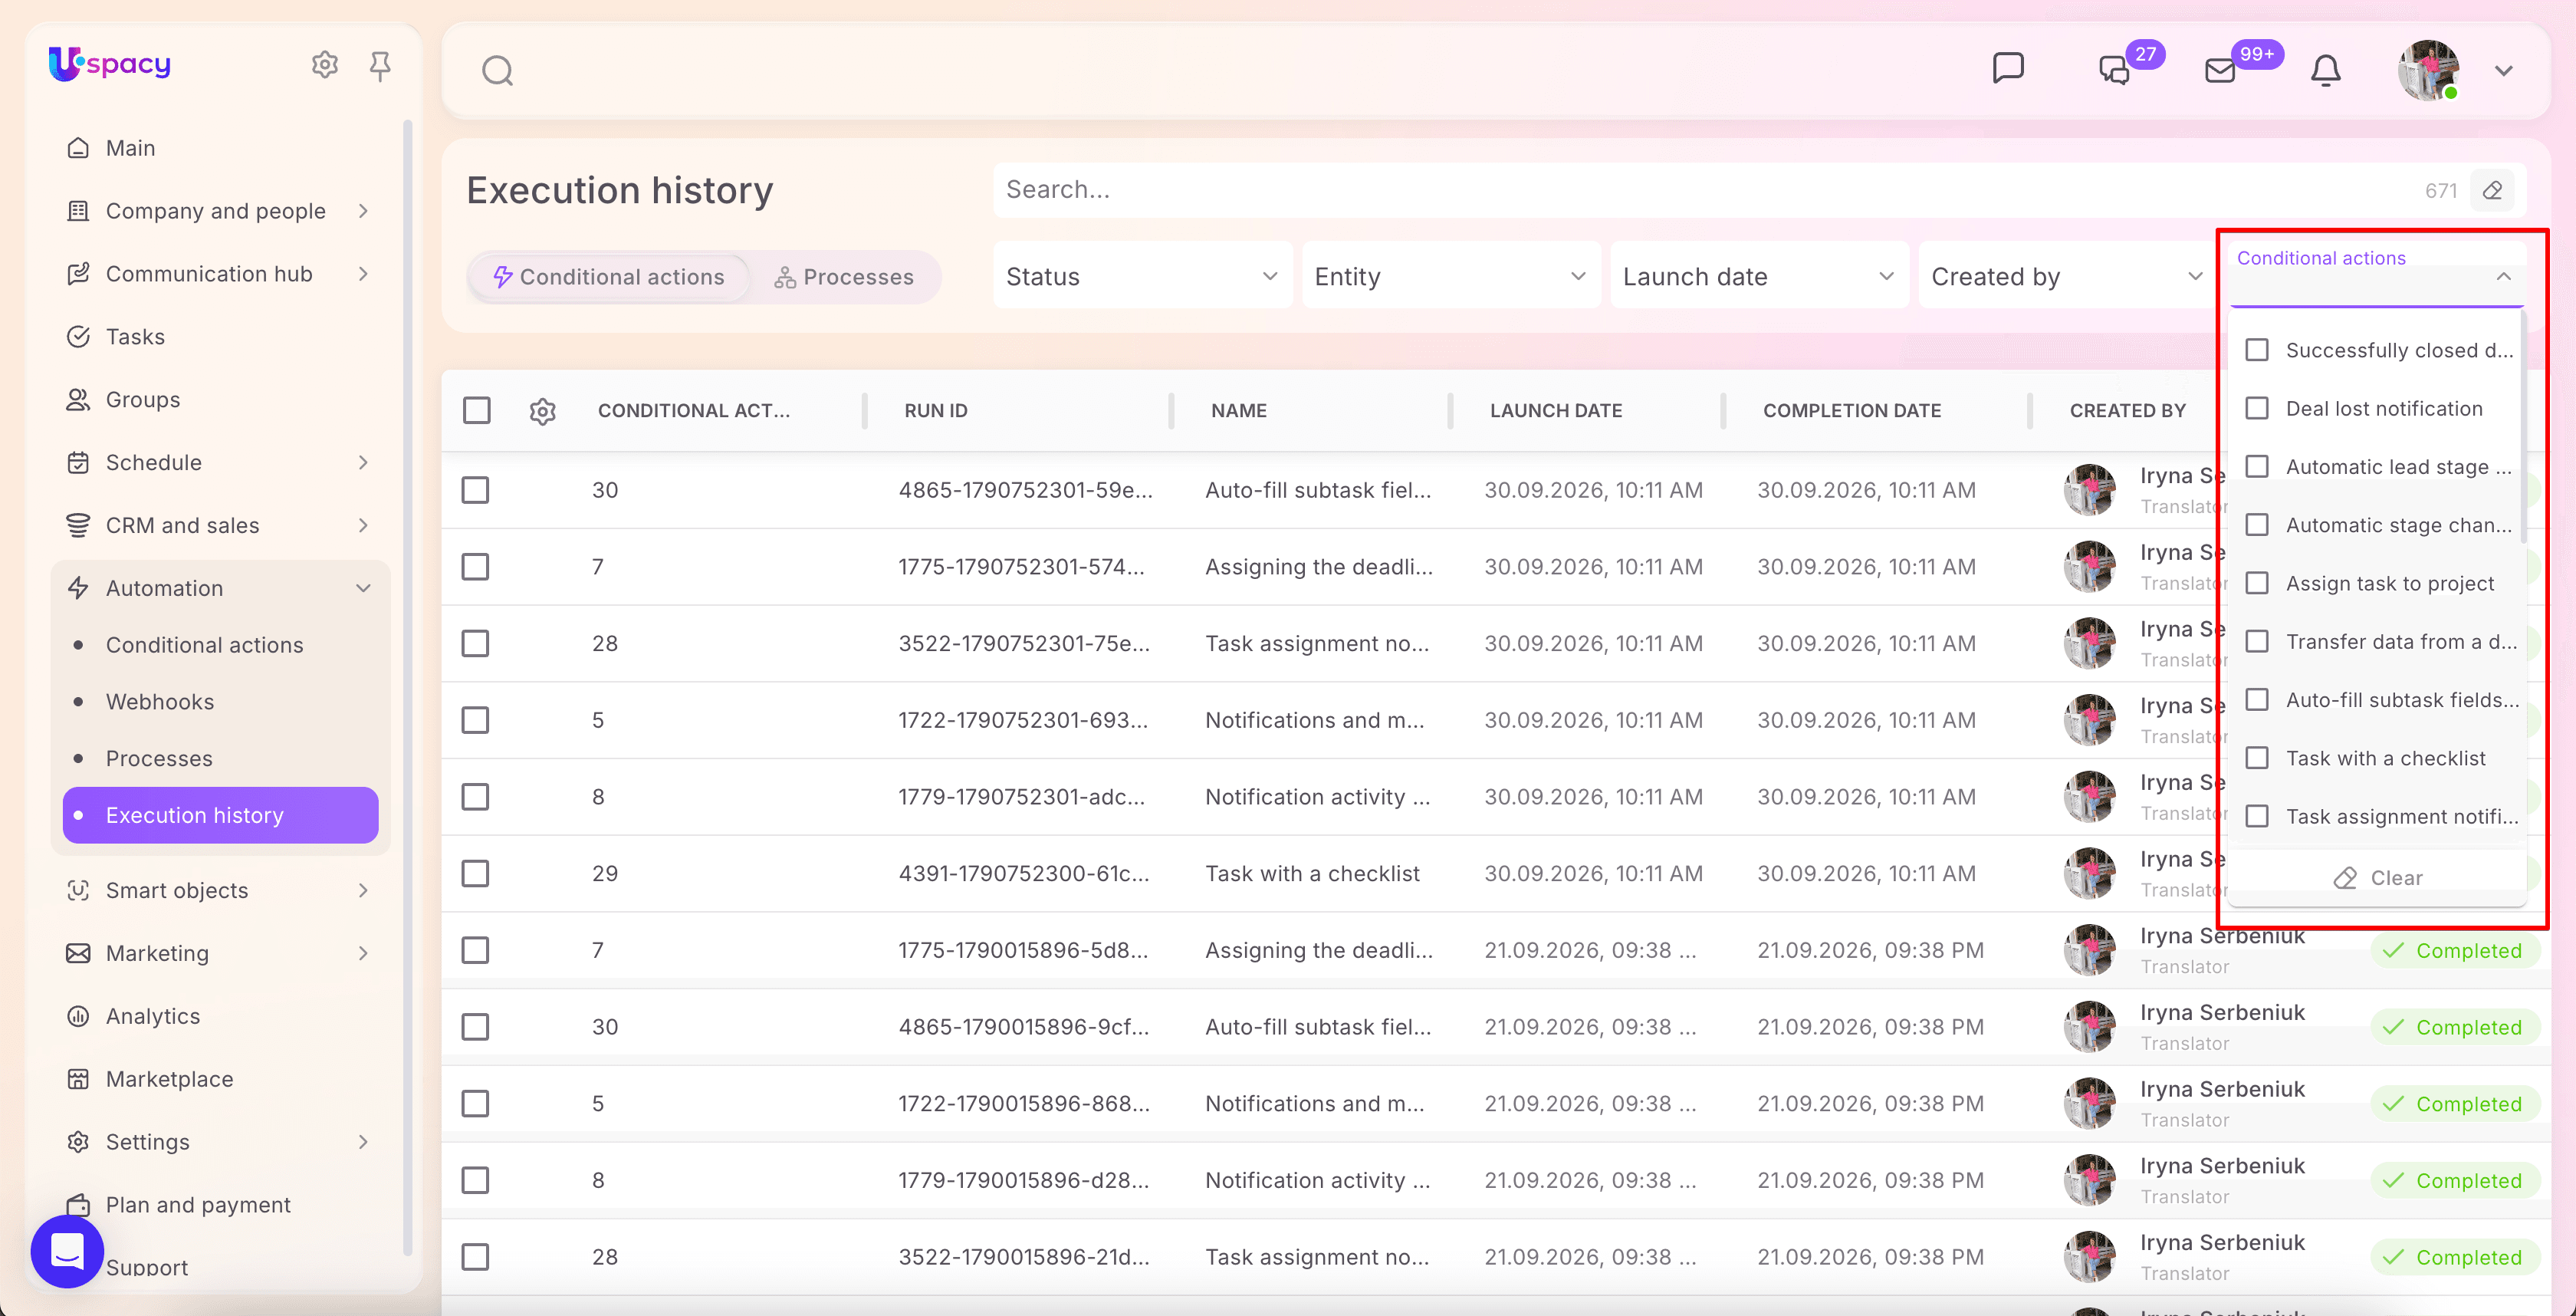Click Clear in the filter dropdown
This screenshot has width=2576, height=1316.
(x=2377, y=878)
